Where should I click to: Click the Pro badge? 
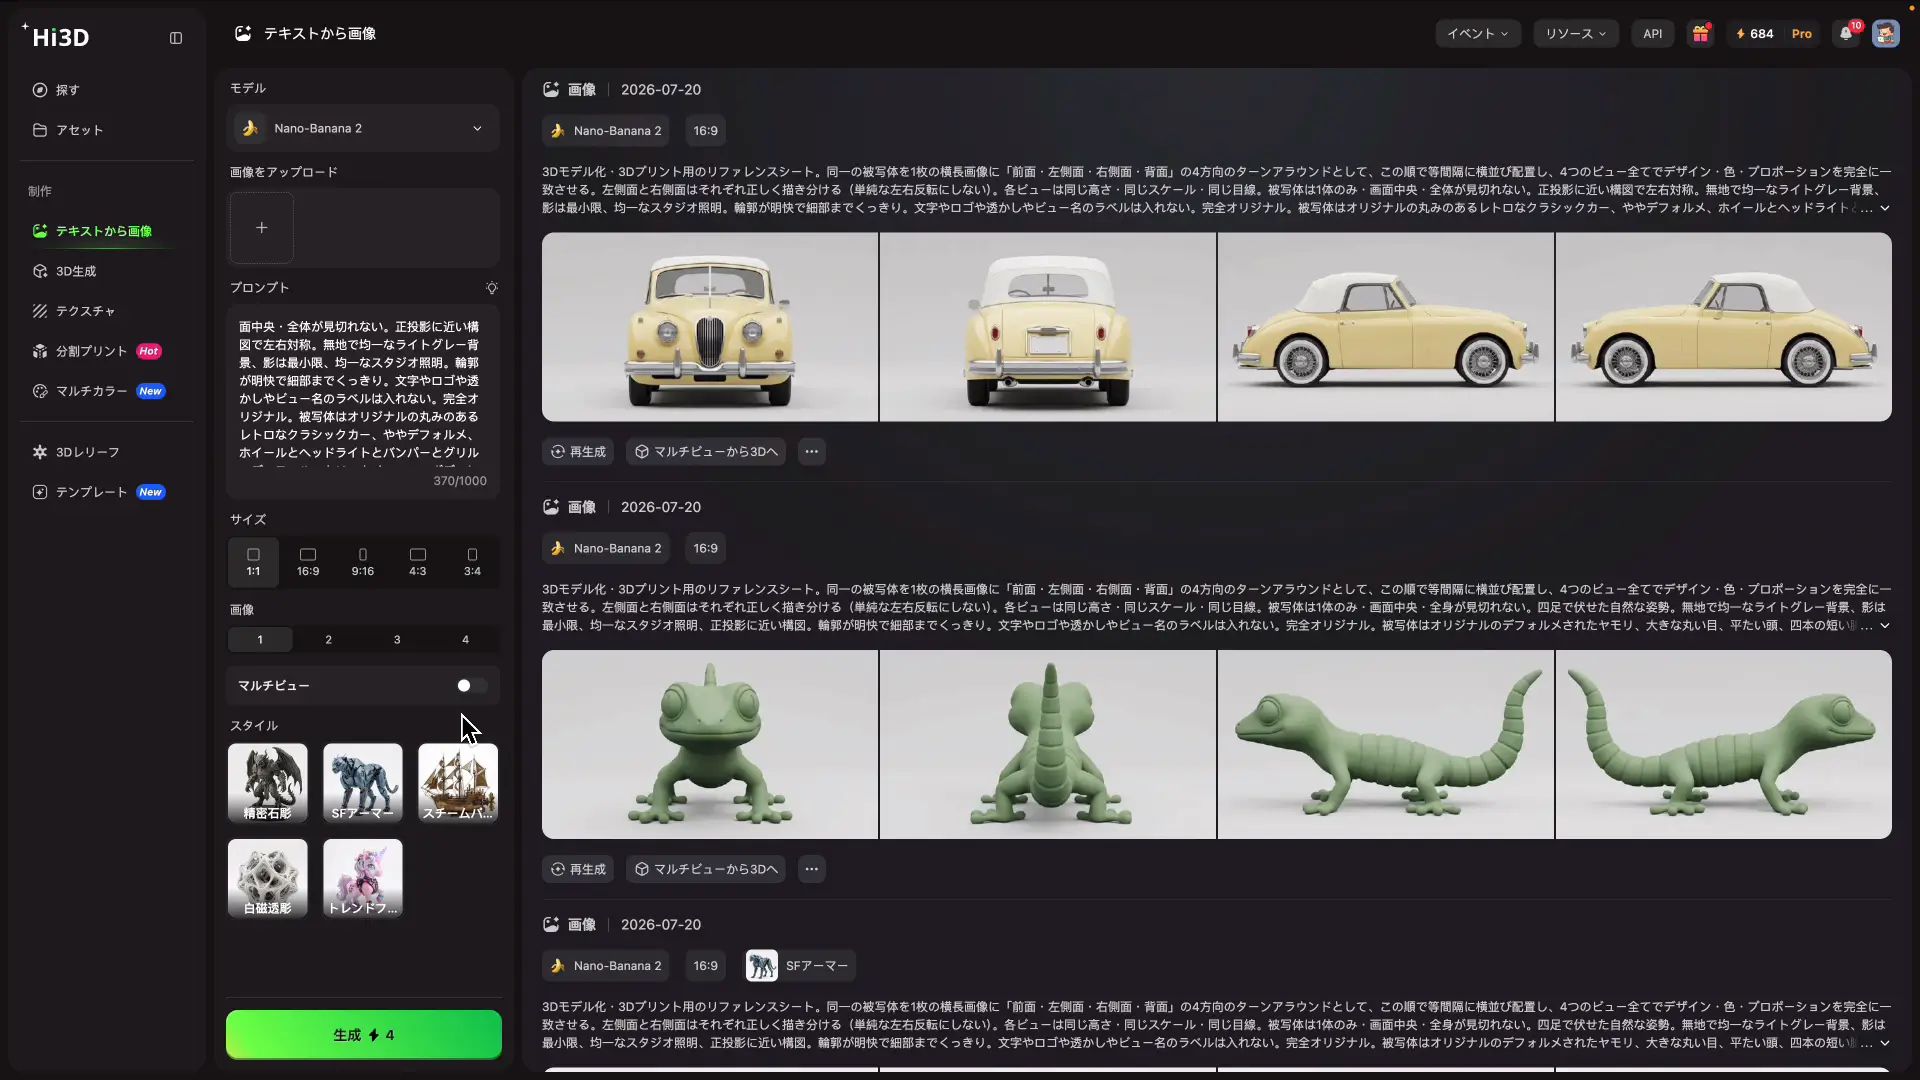pos(1802,33)
